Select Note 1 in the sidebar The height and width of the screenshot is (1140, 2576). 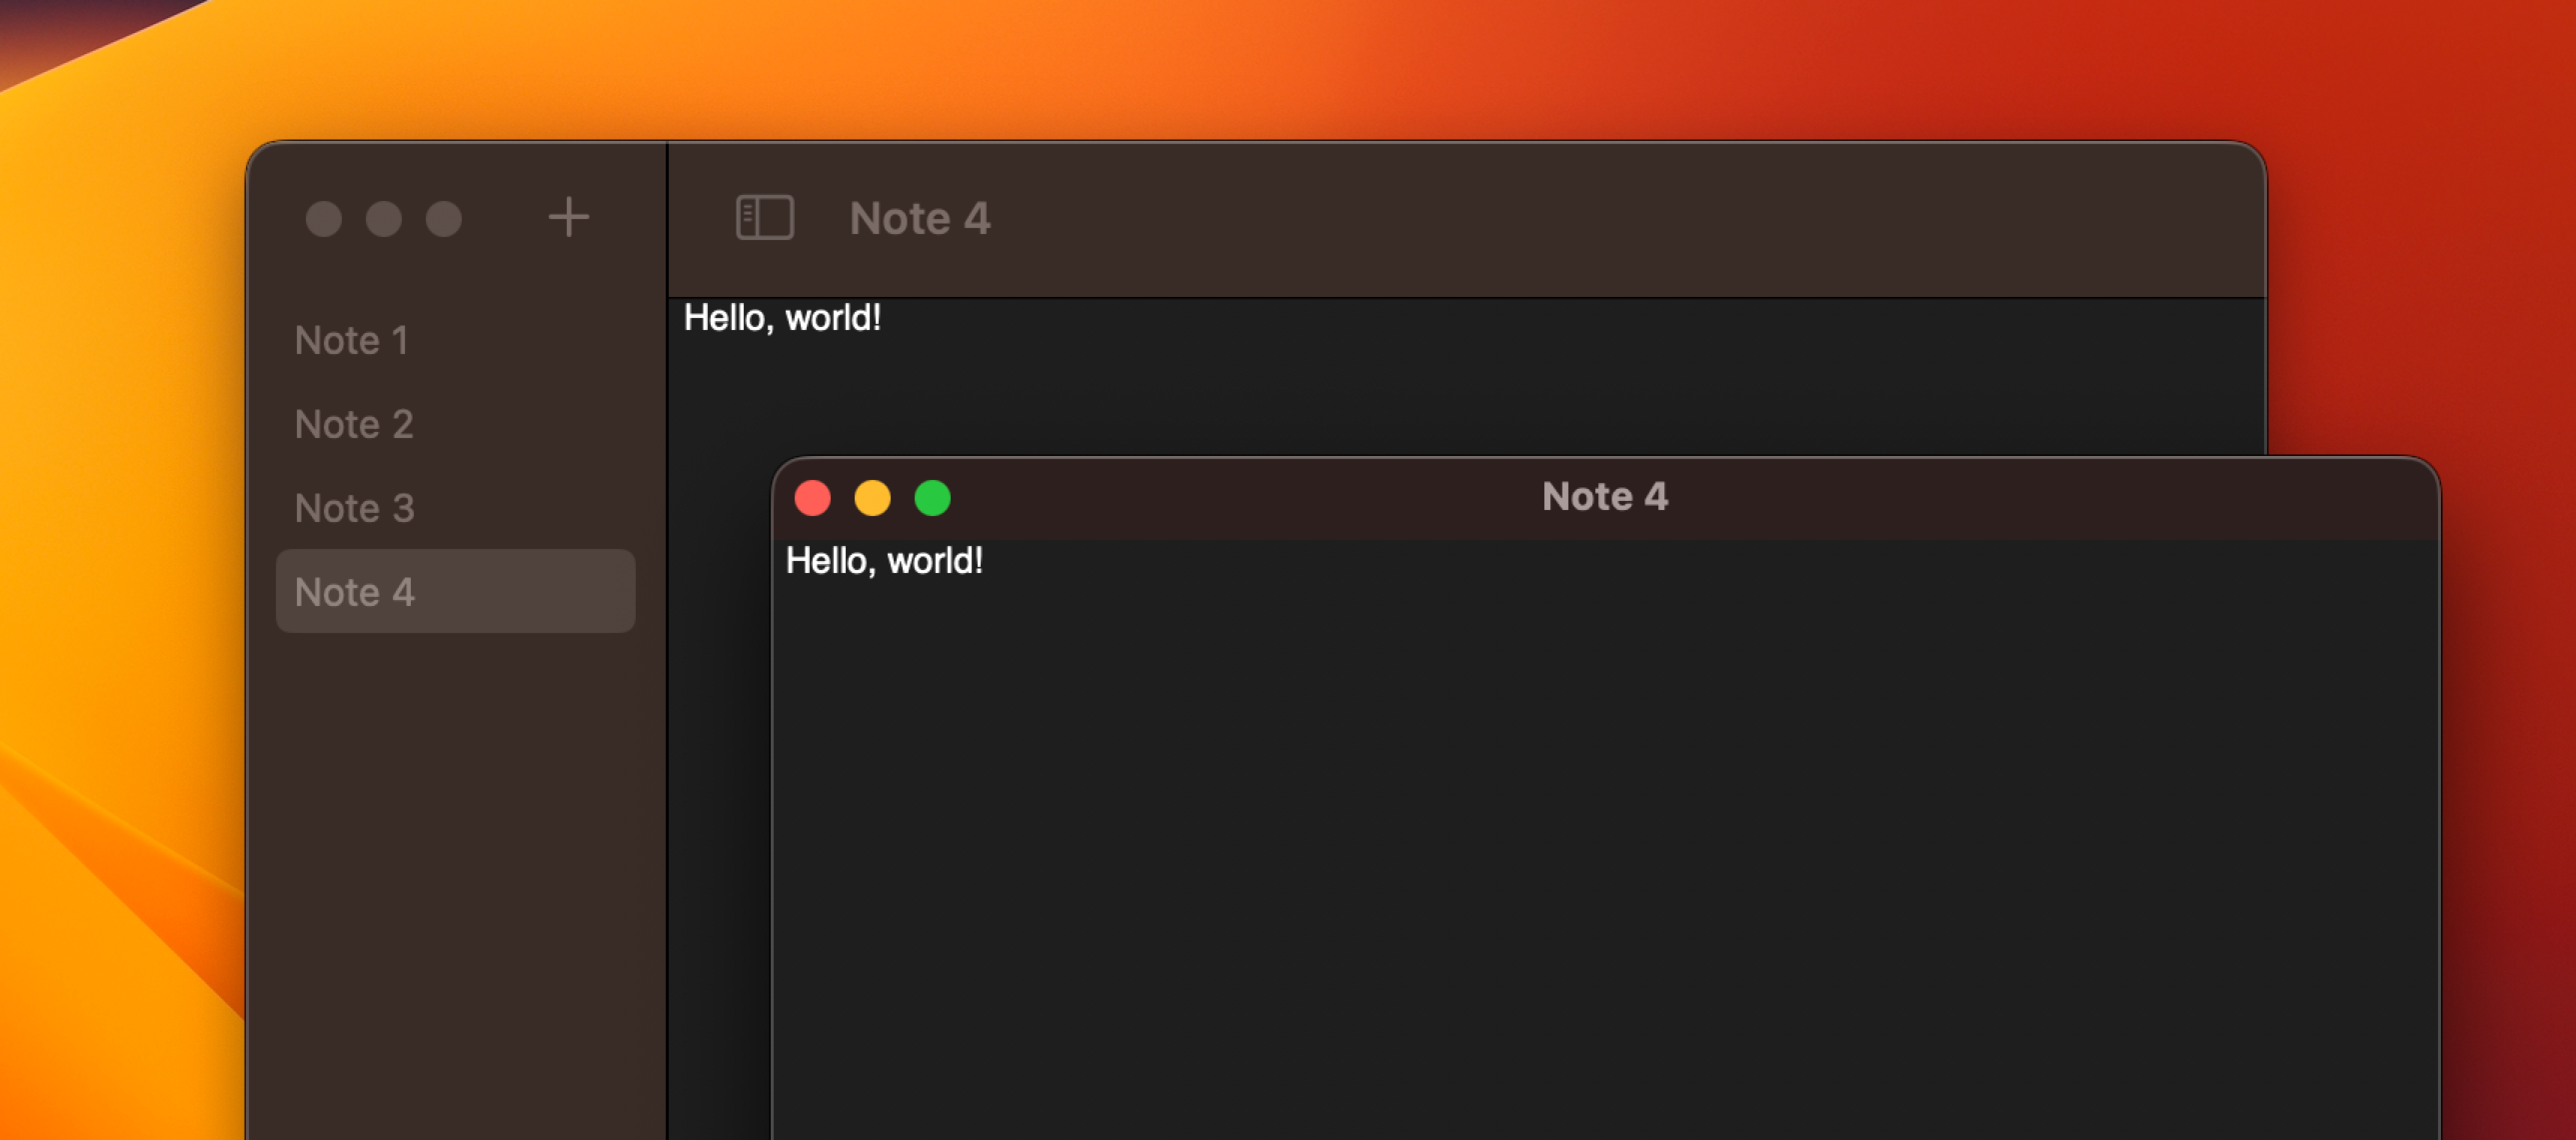click(x=352, y=340)
